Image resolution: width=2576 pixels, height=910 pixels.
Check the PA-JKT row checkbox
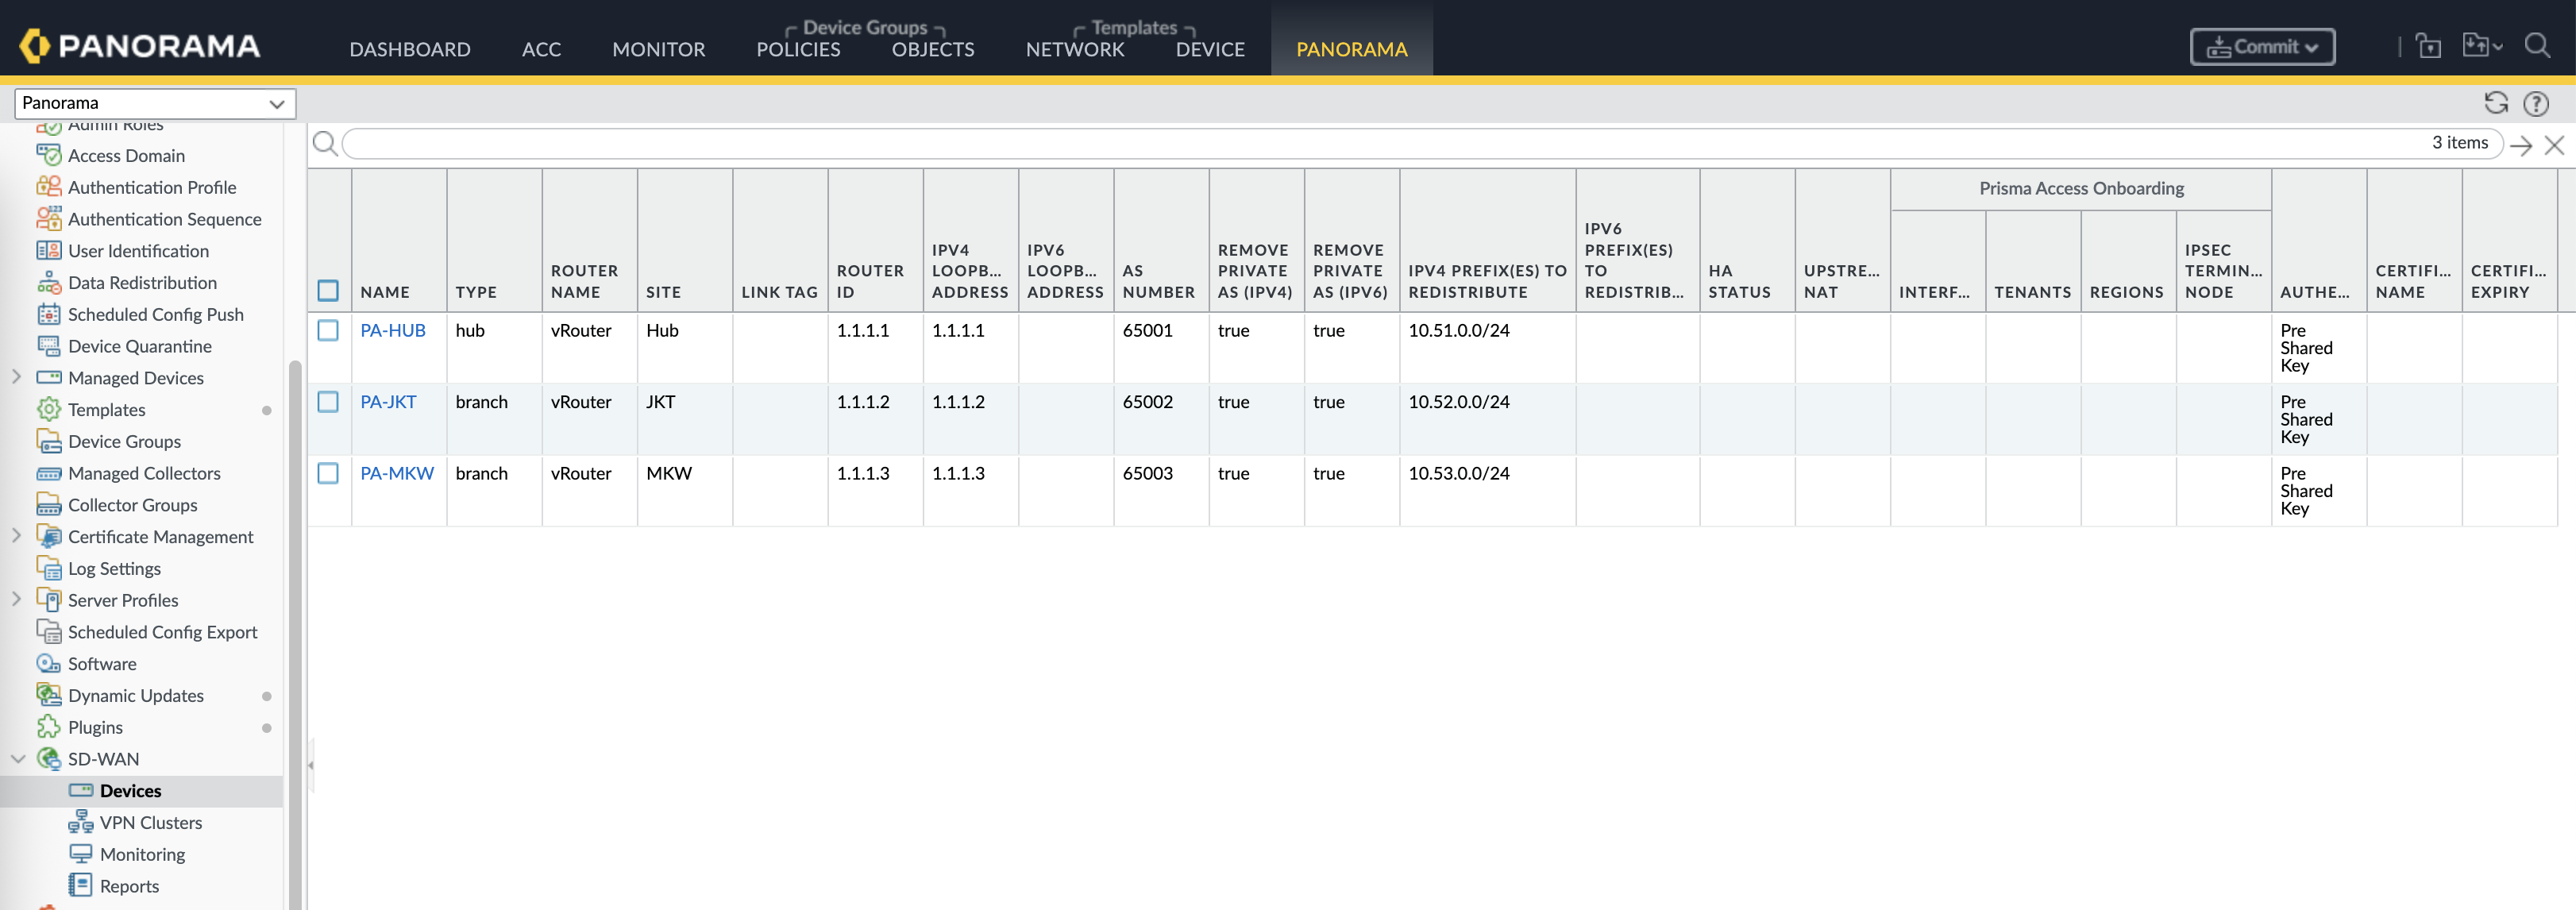point(328,402)
